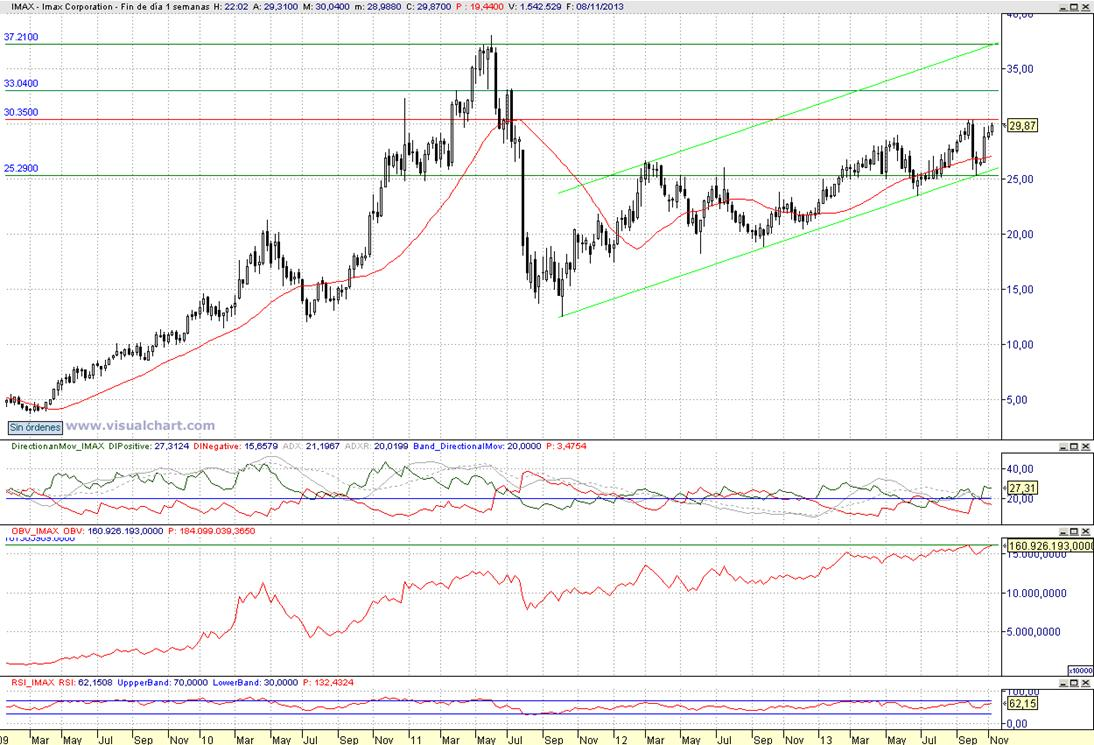Click the 'DINegative: 15,6579' legend entry
The width and height of the screenshot is (1094, 745).
[236, 446]
